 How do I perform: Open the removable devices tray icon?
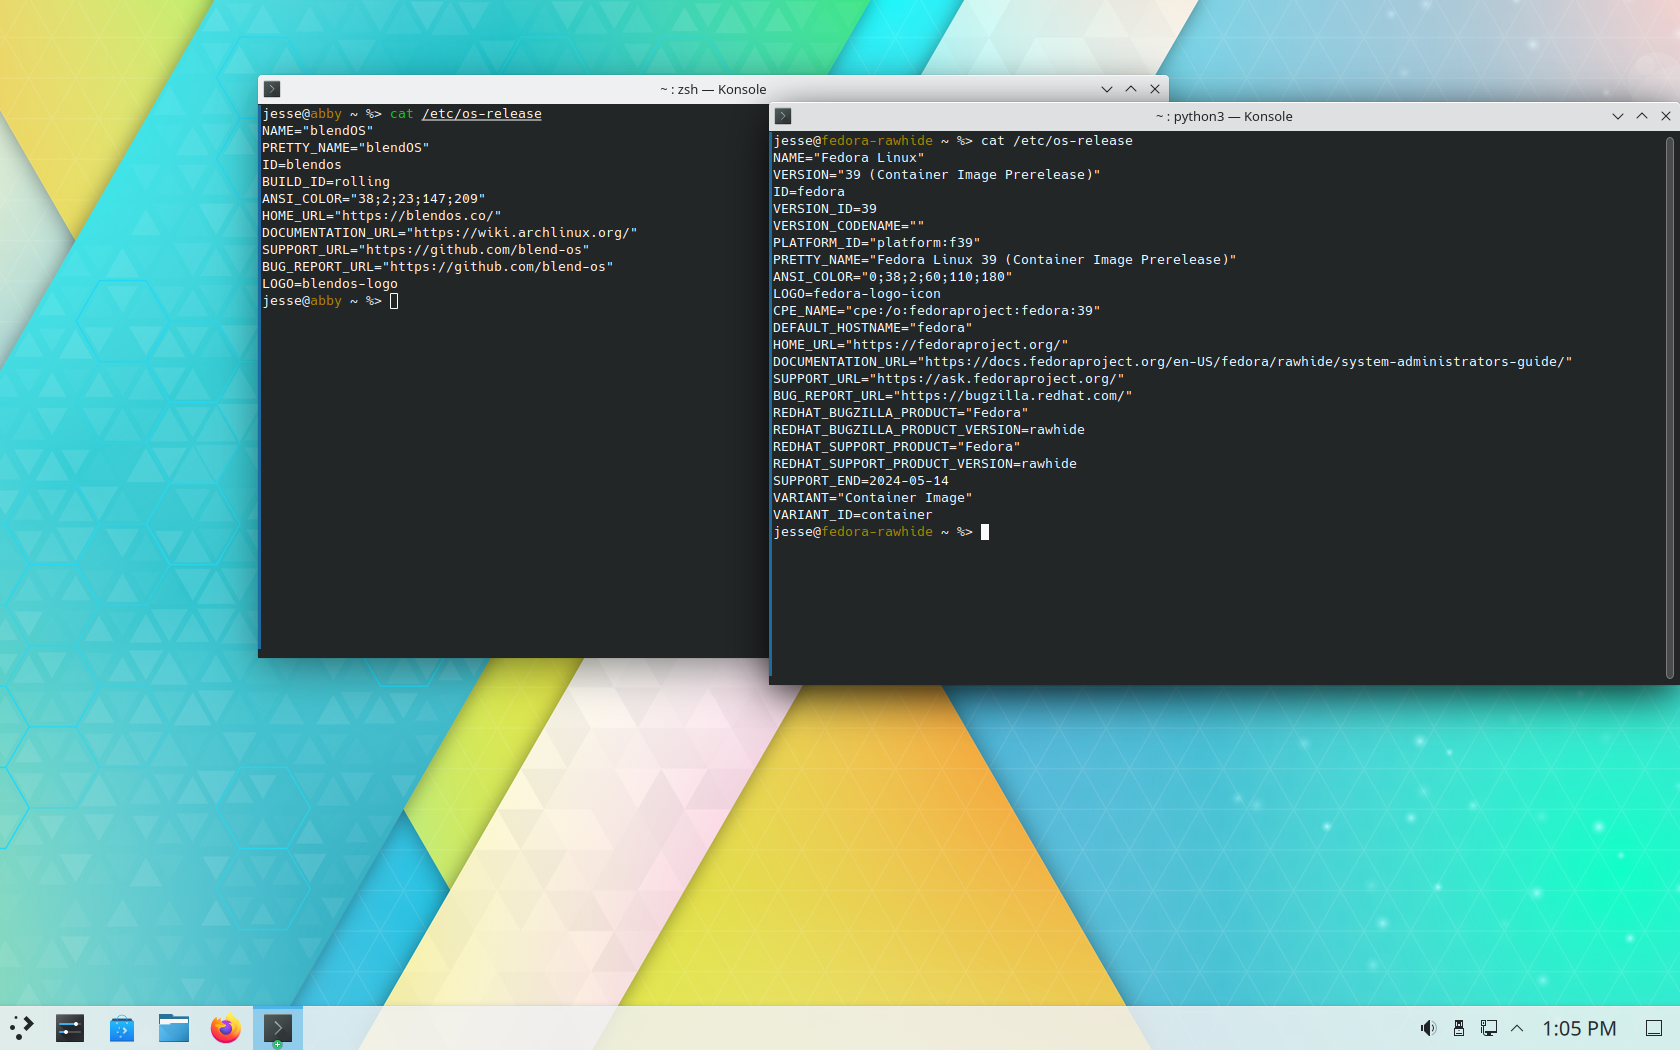click(x=1459, y=1028)
